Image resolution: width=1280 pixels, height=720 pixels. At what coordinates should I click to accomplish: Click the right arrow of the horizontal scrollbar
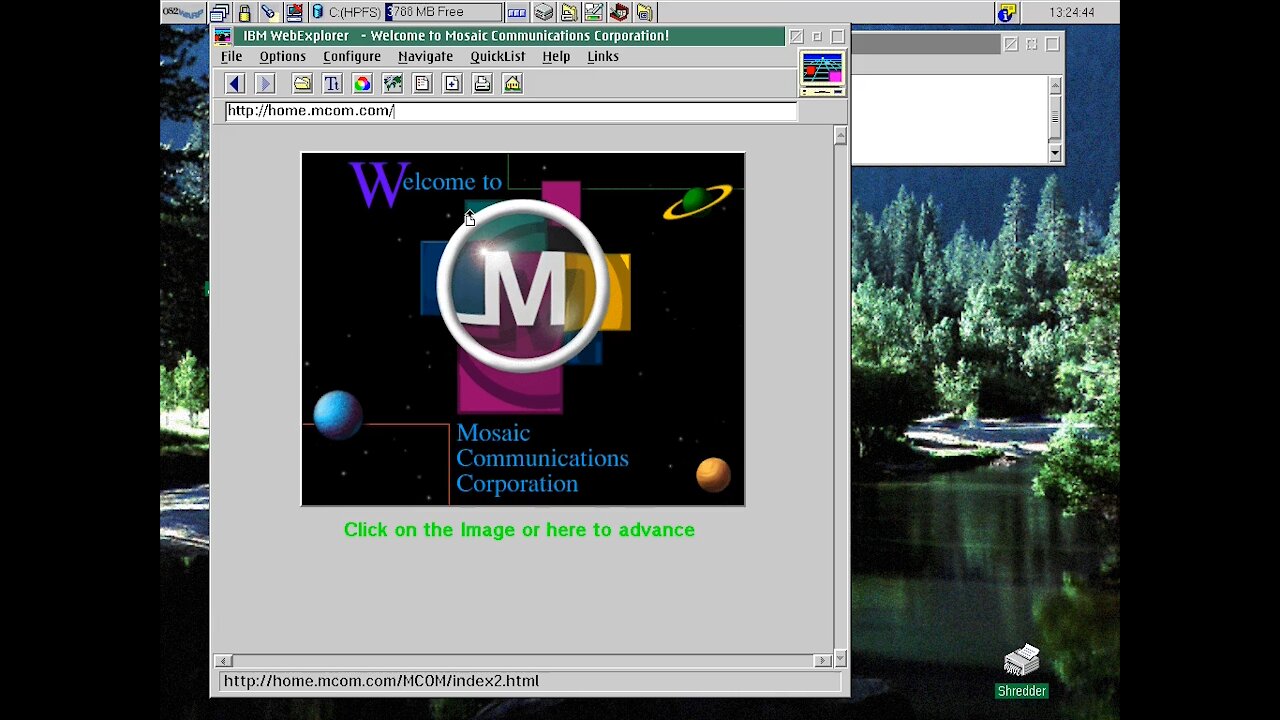coord(822,661)
